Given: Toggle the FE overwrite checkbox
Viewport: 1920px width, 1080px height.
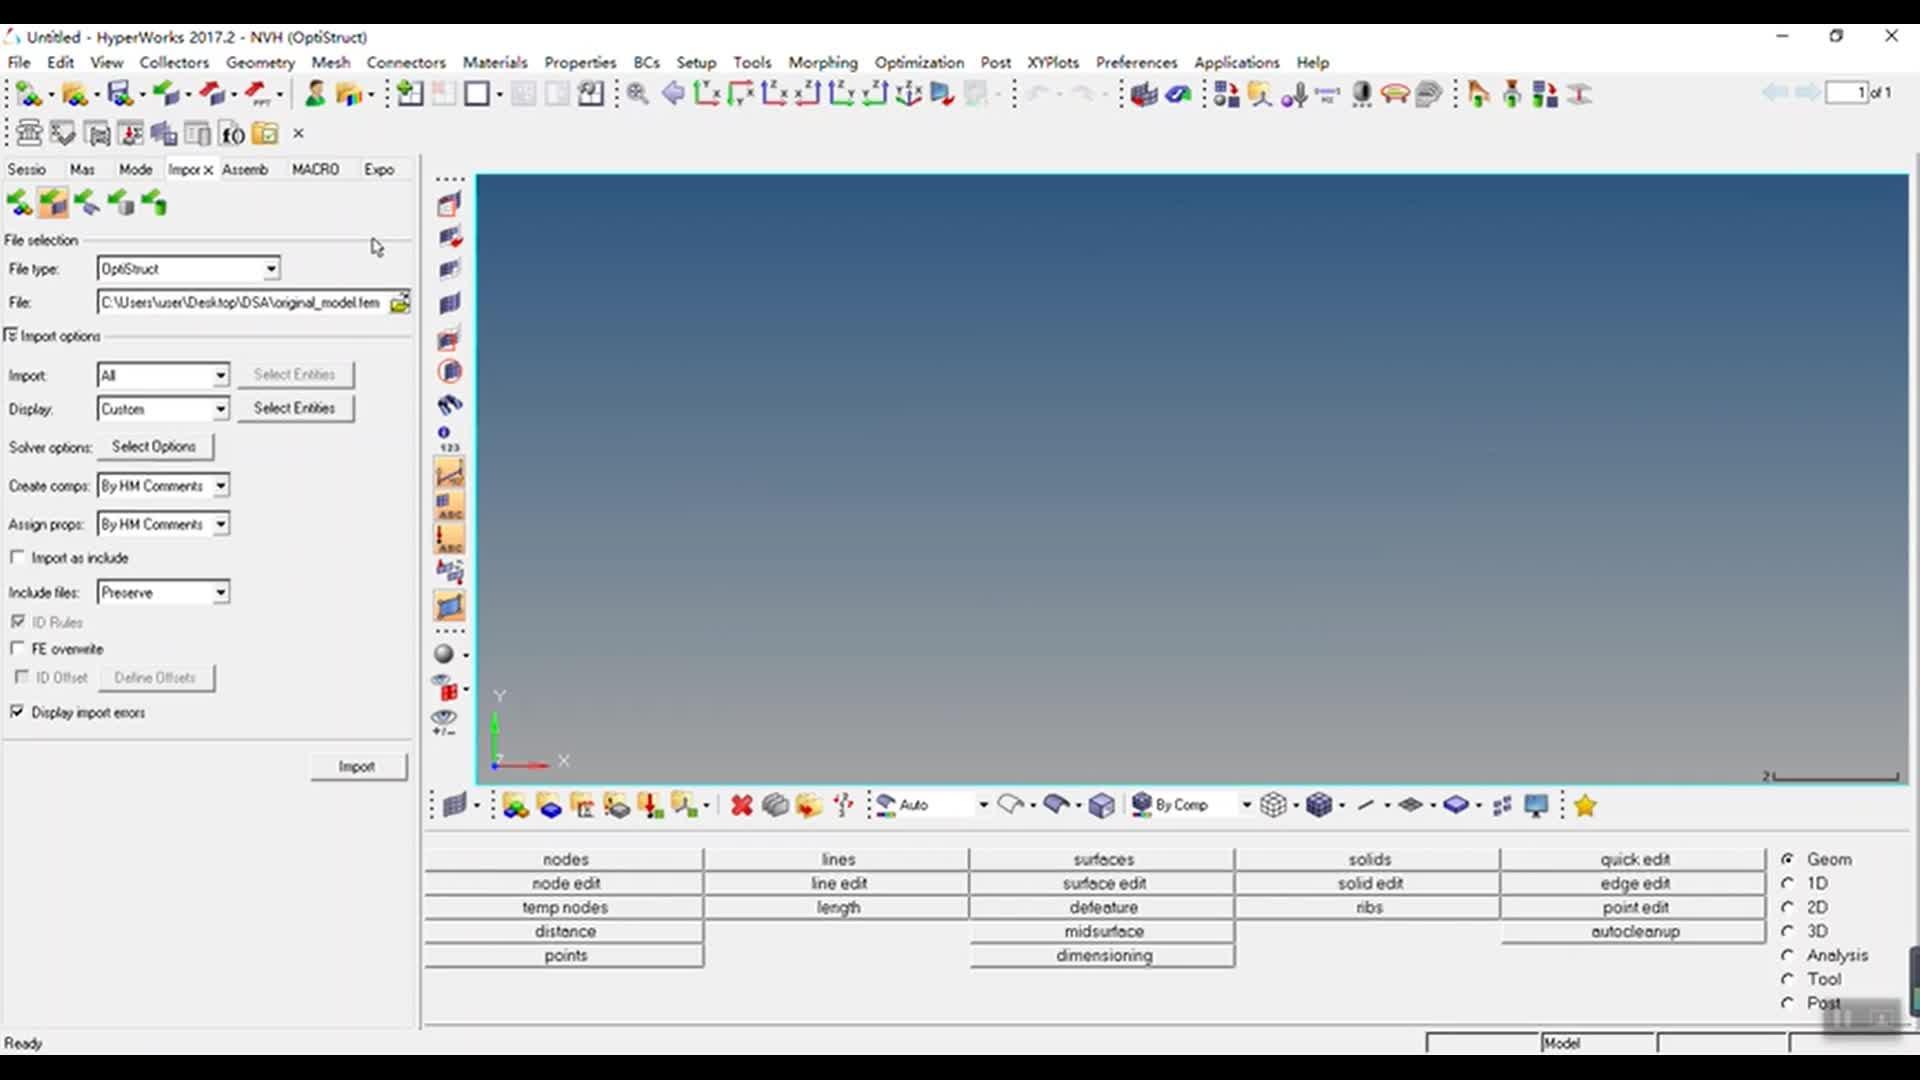Looking at the screenshot, I should [17, 648].
